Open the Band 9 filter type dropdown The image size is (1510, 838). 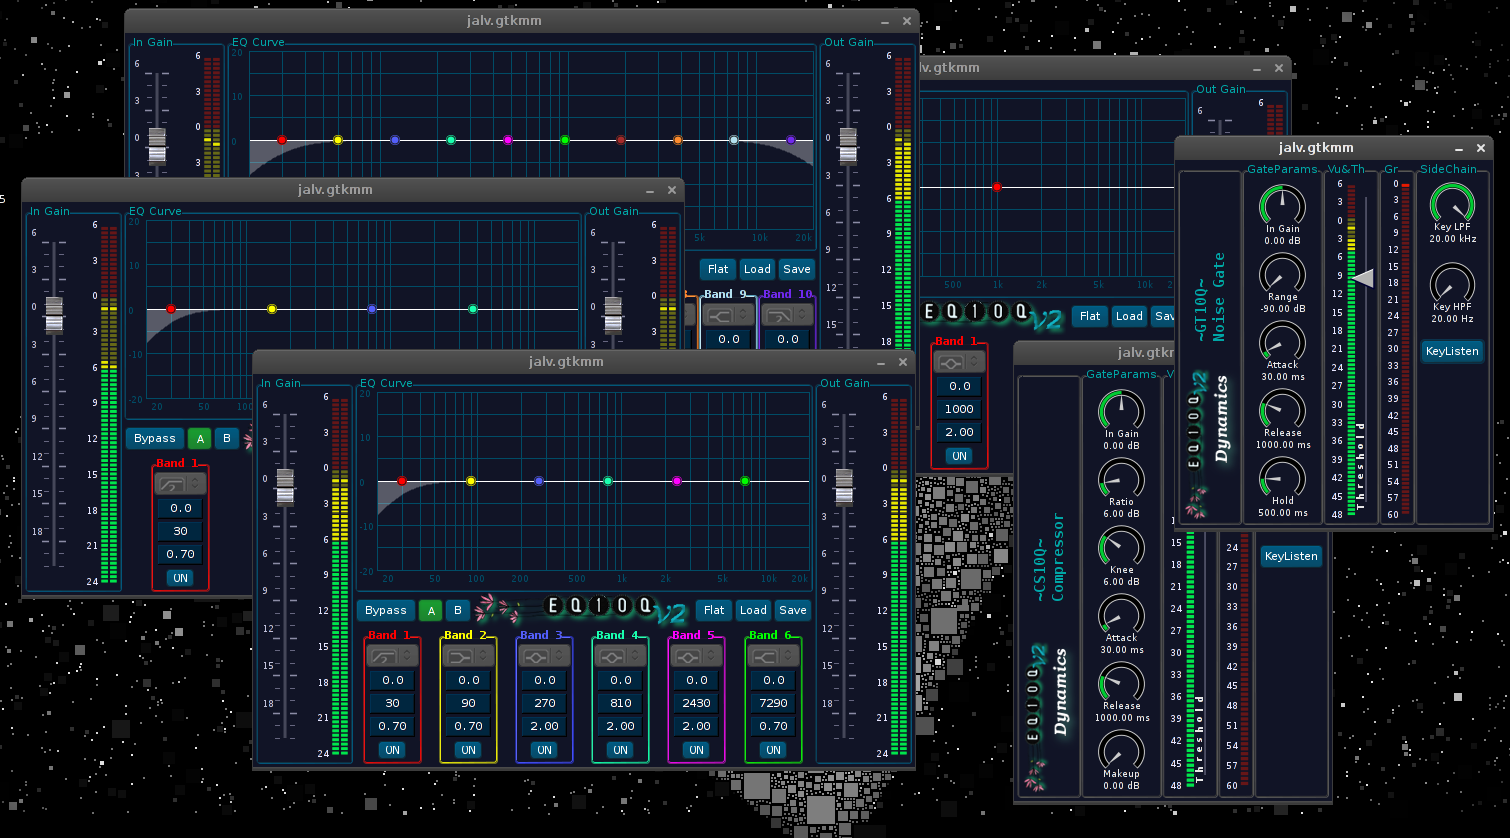click(728, 315)
